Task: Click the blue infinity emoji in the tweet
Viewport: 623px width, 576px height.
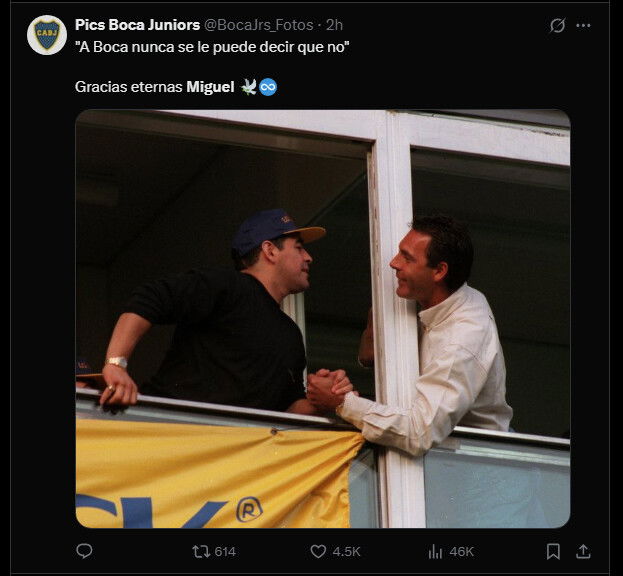Action: coord(268,87)
